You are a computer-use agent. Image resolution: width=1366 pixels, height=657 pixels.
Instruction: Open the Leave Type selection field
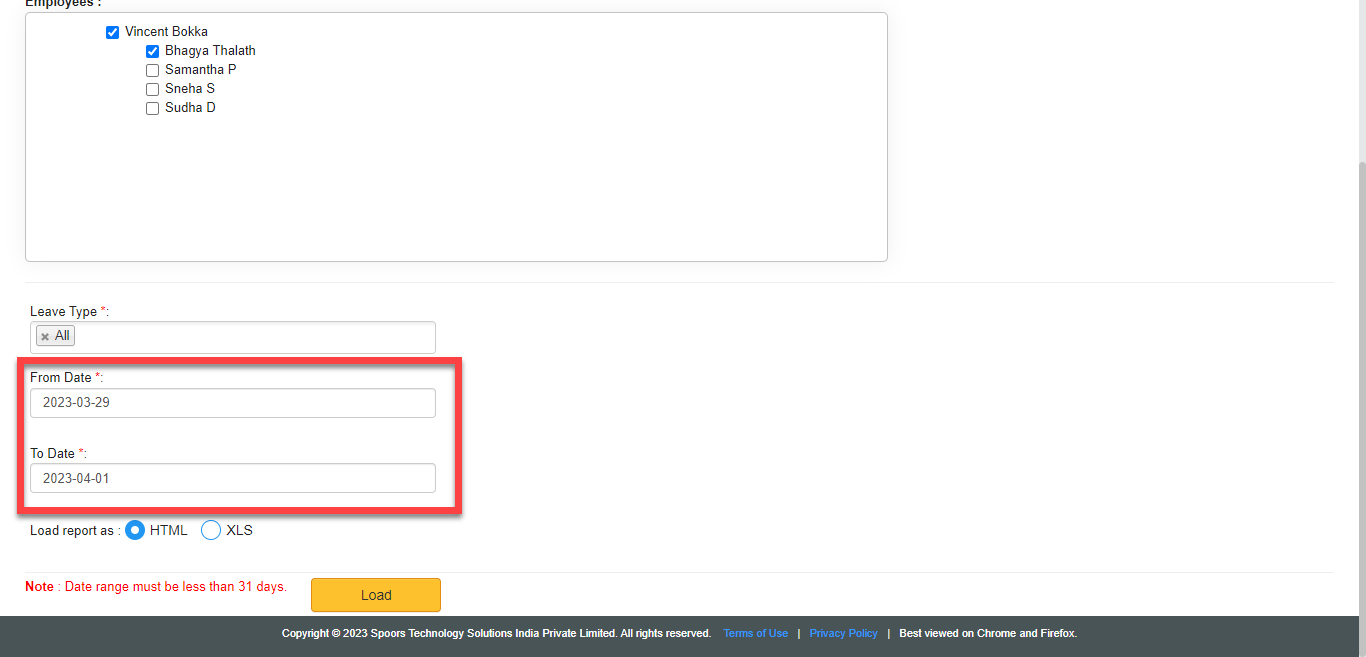tap(250, 337)
